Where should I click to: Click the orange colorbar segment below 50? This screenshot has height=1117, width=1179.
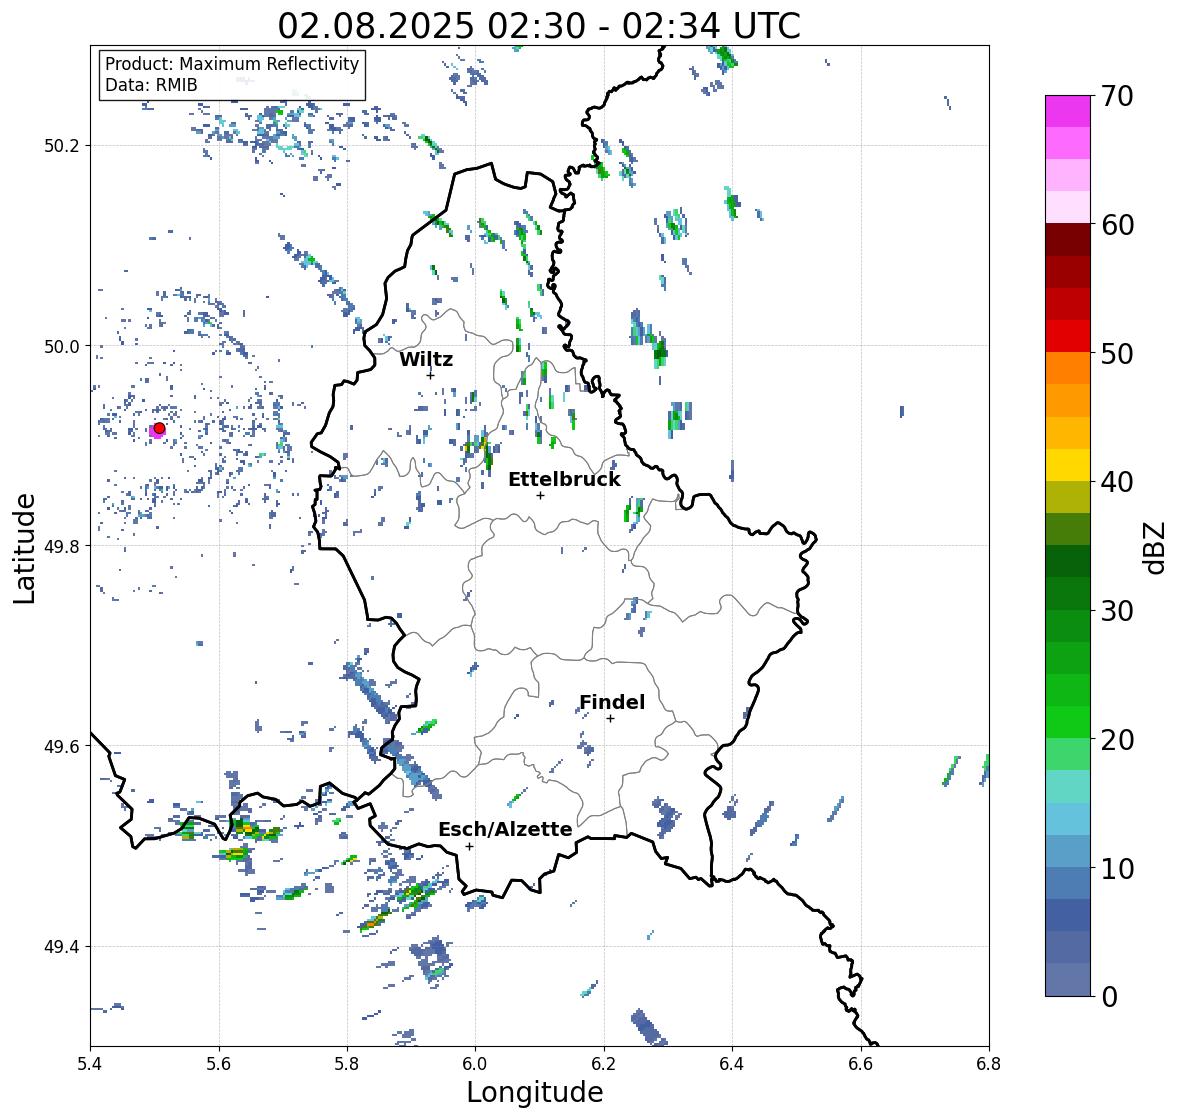[x=1068, y=368]
